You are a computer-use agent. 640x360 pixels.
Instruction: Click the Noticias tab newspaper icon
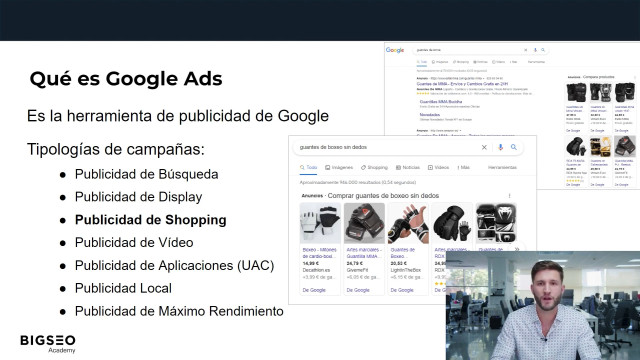point(398,167)
